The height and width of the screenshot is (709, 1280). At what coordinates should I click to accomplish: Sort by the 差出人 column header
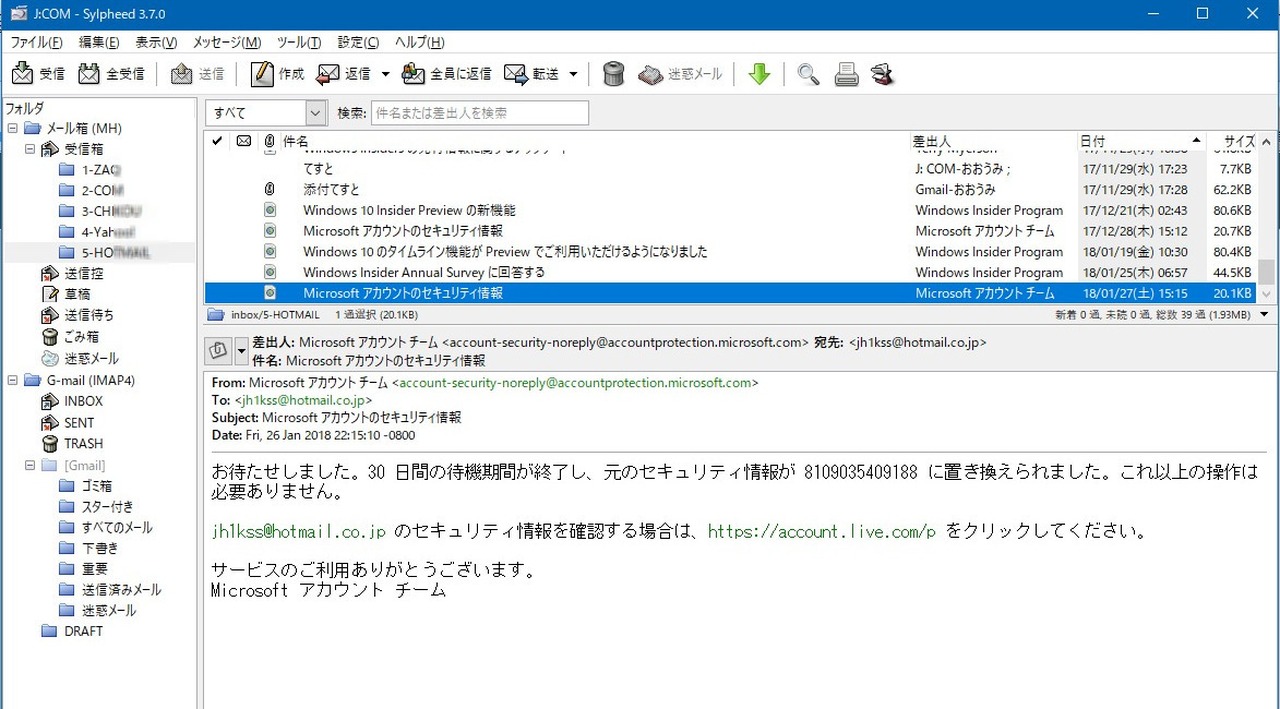pos(993,141)
